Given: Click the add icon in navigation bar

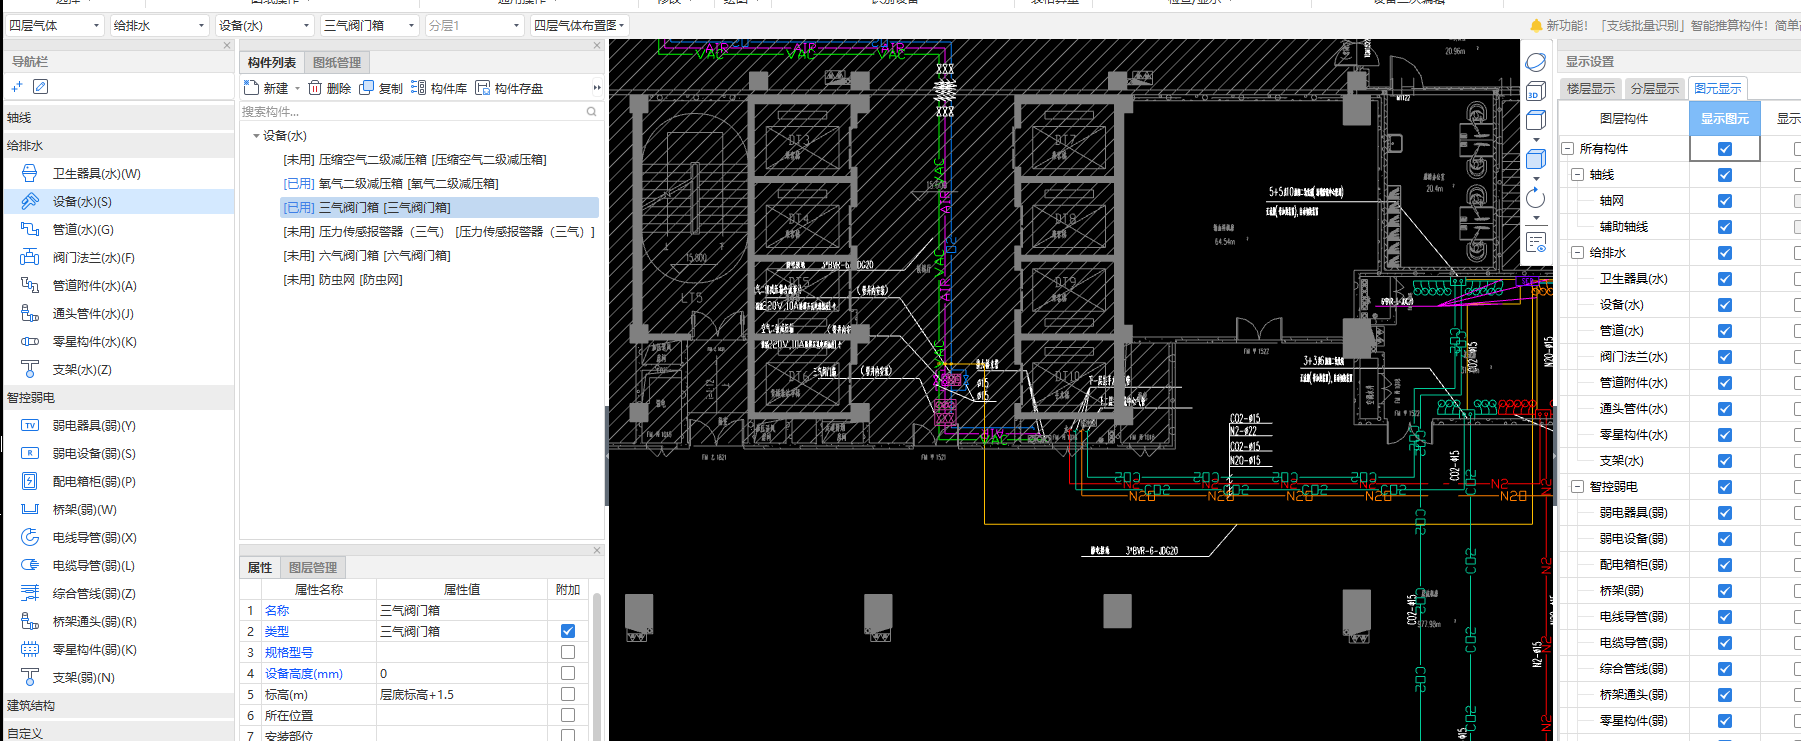Looking at the screenshot, I should tap(17, 87).
